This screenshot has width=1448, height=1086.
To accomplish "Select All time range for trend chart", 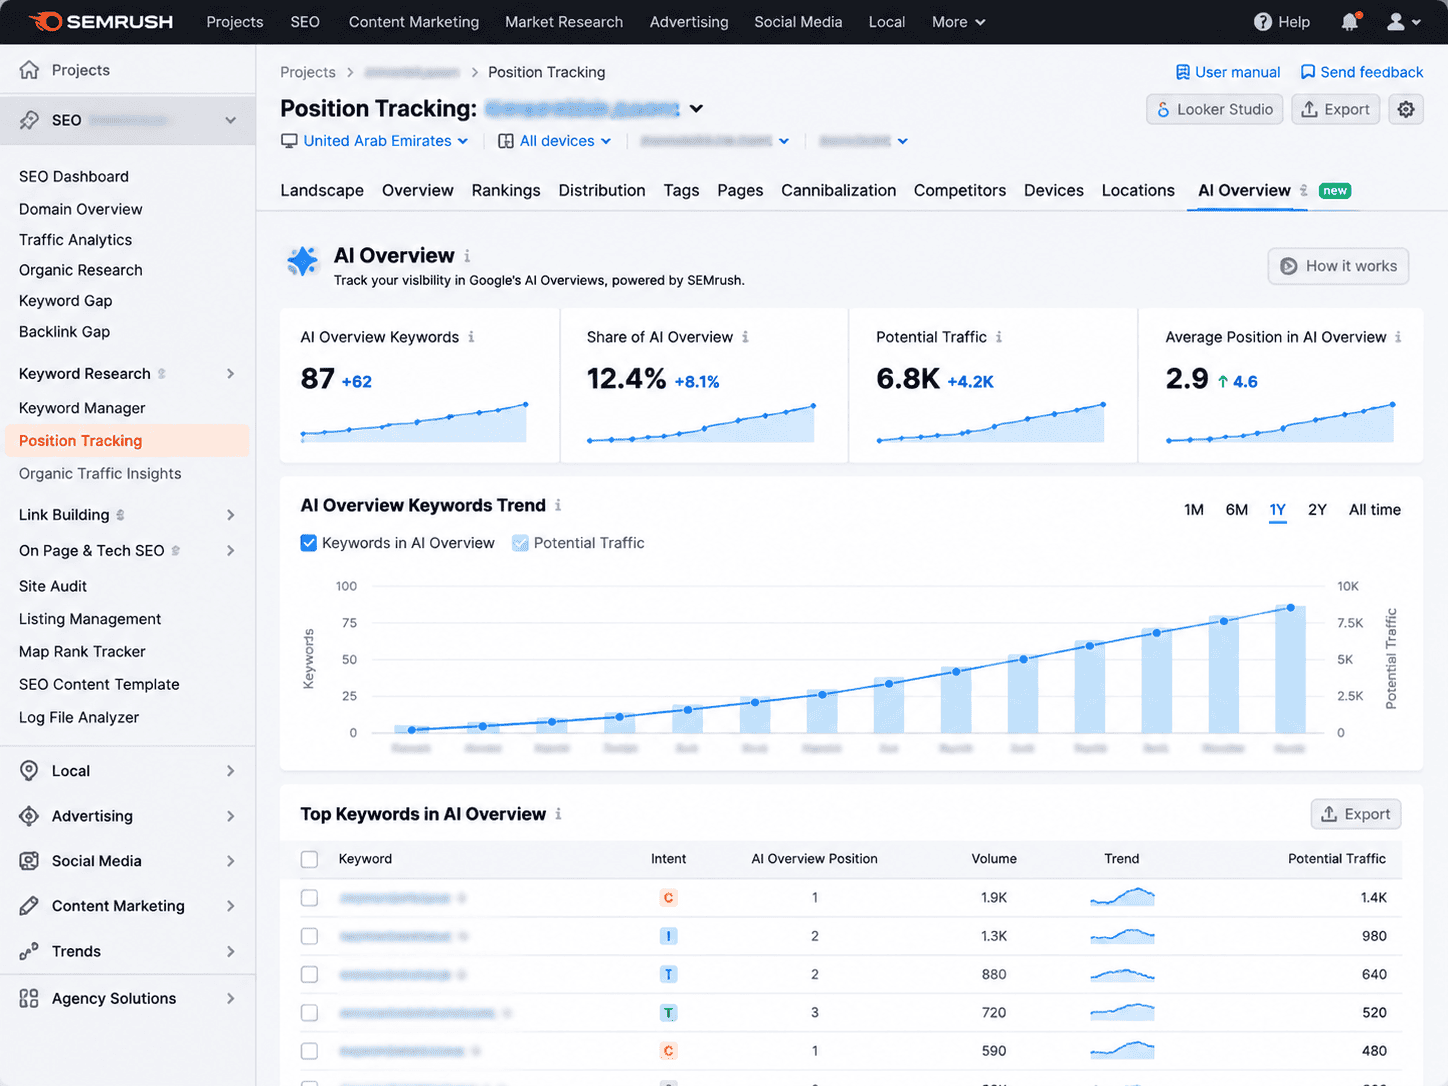I will tap(1375, 510).
